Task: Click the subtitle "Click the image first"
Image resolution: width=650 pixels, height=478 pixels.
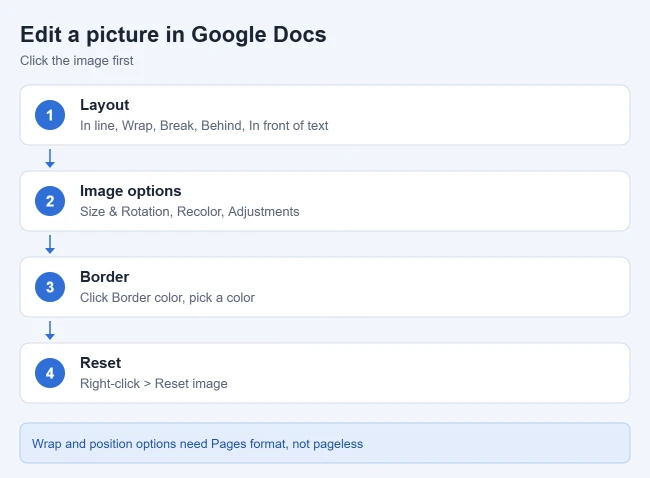Action: click(x=77, y=61)
